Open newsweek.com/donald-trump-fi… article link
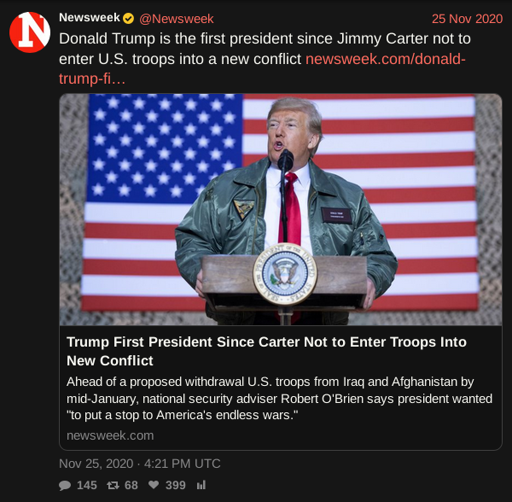The height and width of the screenshot is (502, 512). point(262,69)
